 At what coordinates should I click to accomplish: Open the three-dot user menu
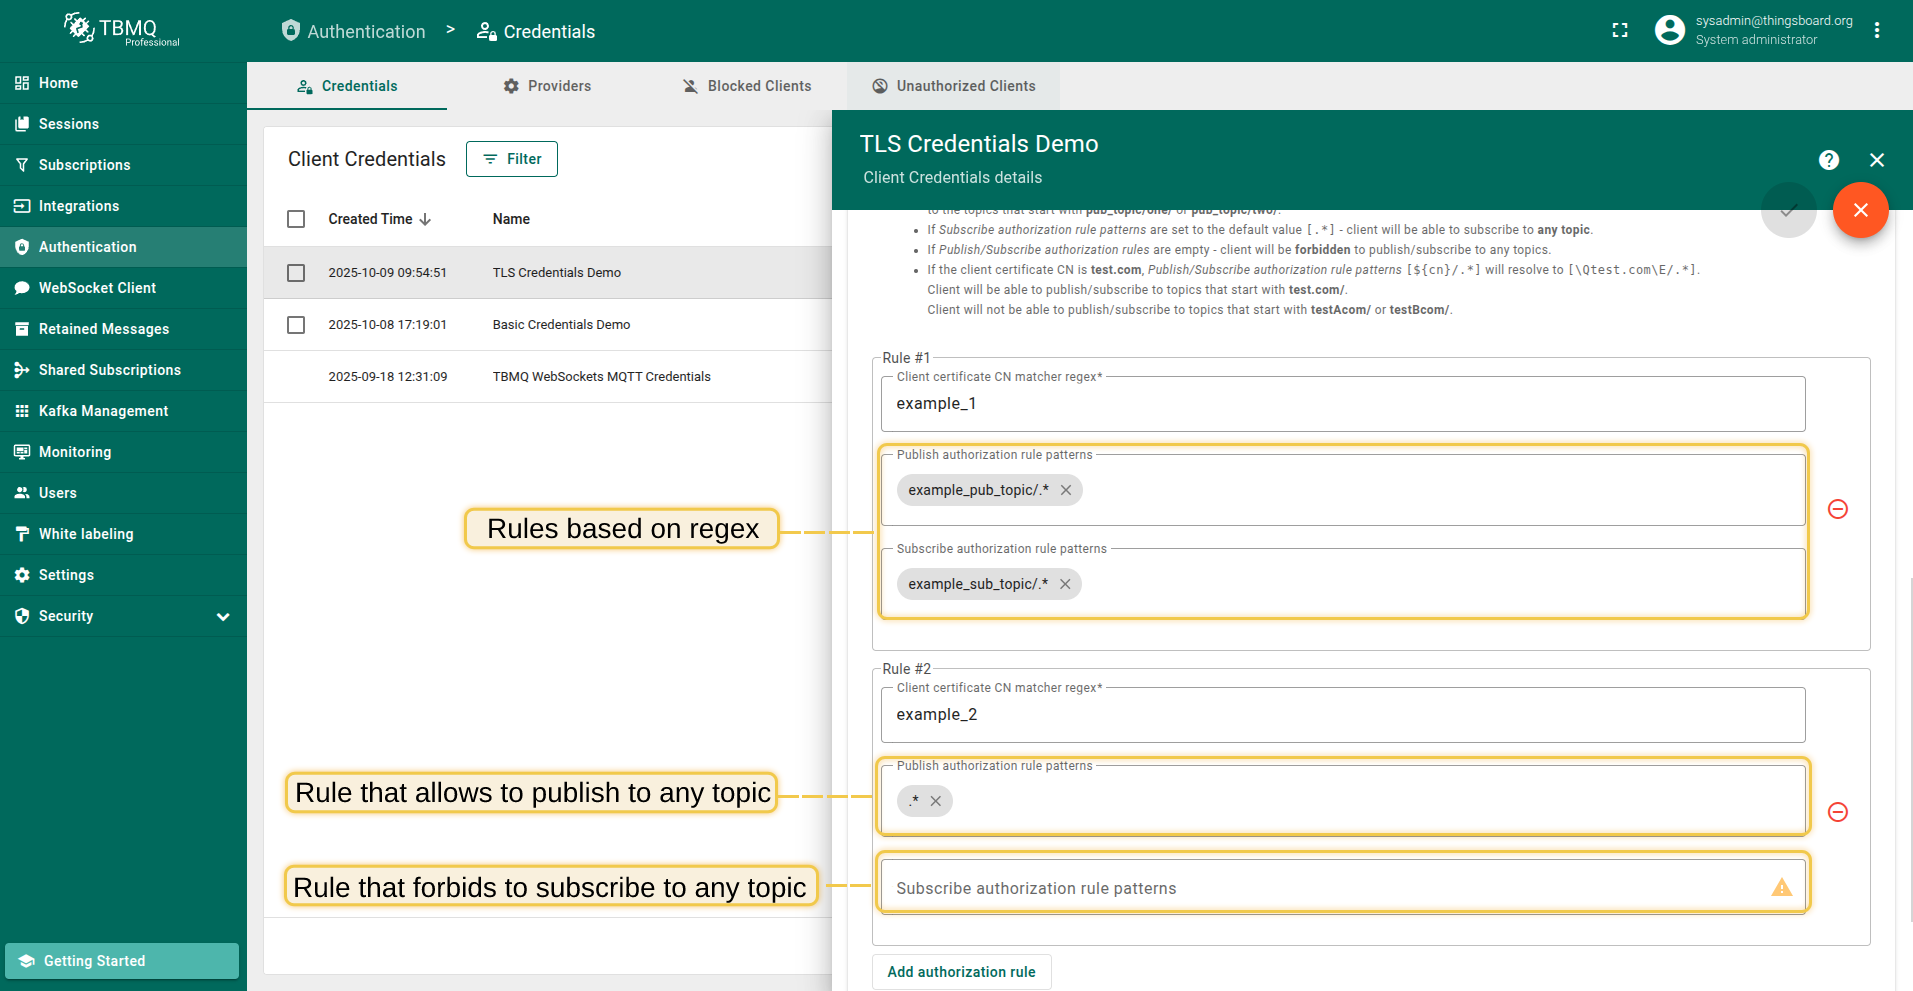[x=1877, y=31]
